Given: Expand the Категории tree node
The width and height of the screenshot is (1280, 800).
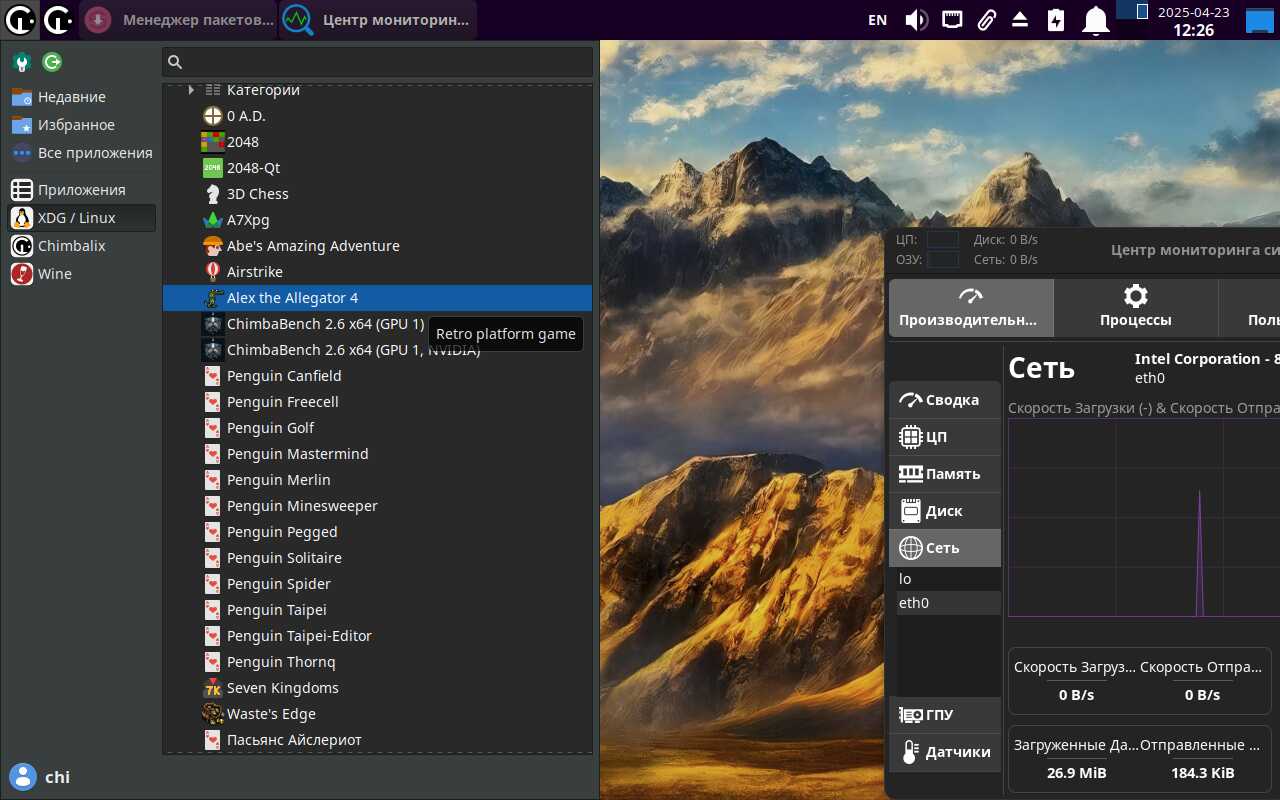Looking at the screenshot, I should tap(191, 90).
